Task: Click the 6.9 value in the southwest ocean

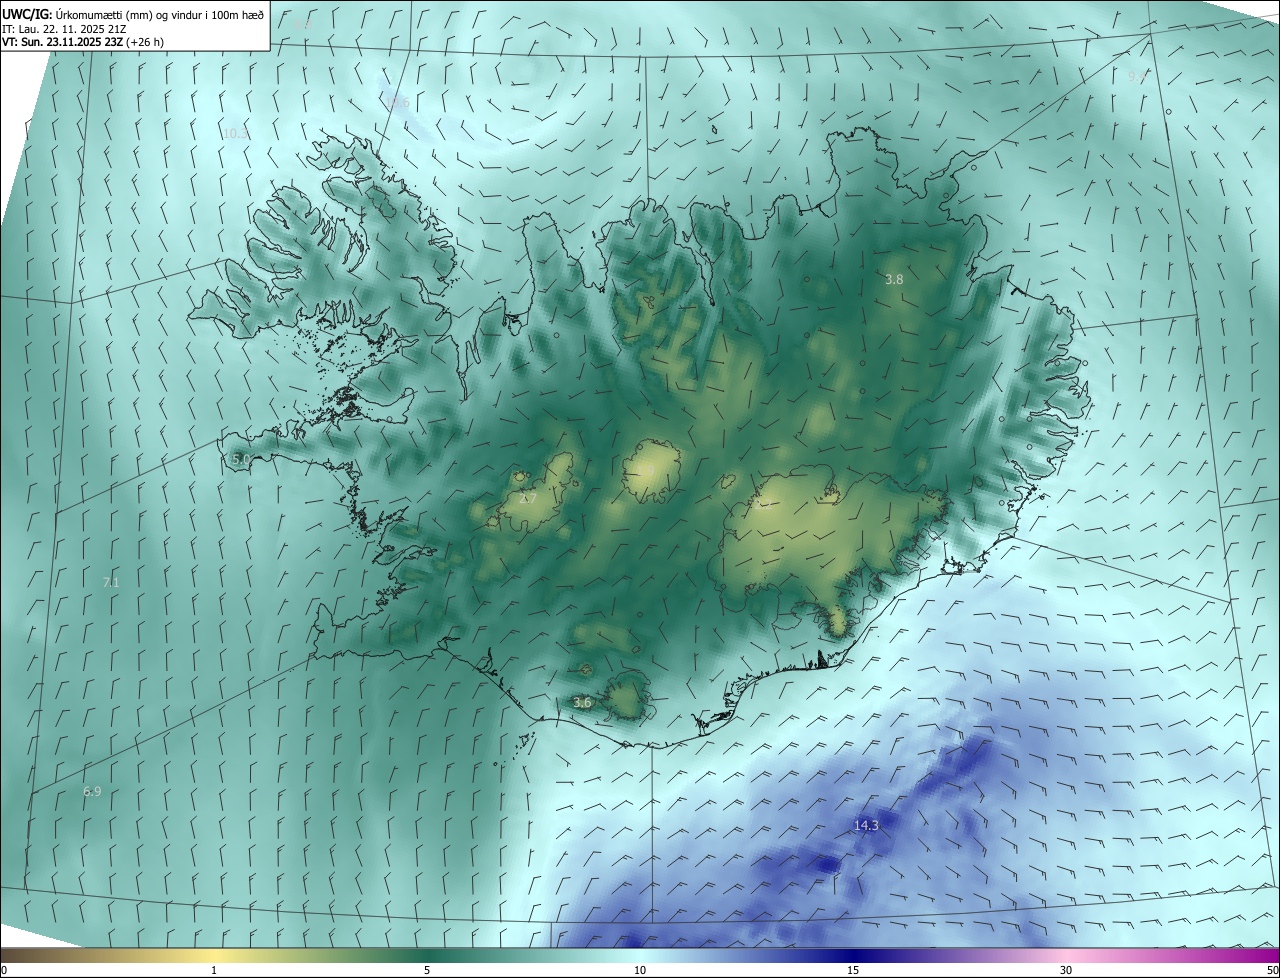Action: tap(92, 791)
